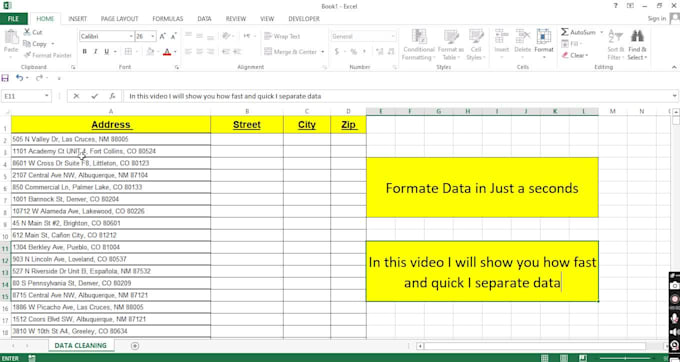
Task: Click the Decrease Font Size icon
Action: tap(173, 36)
